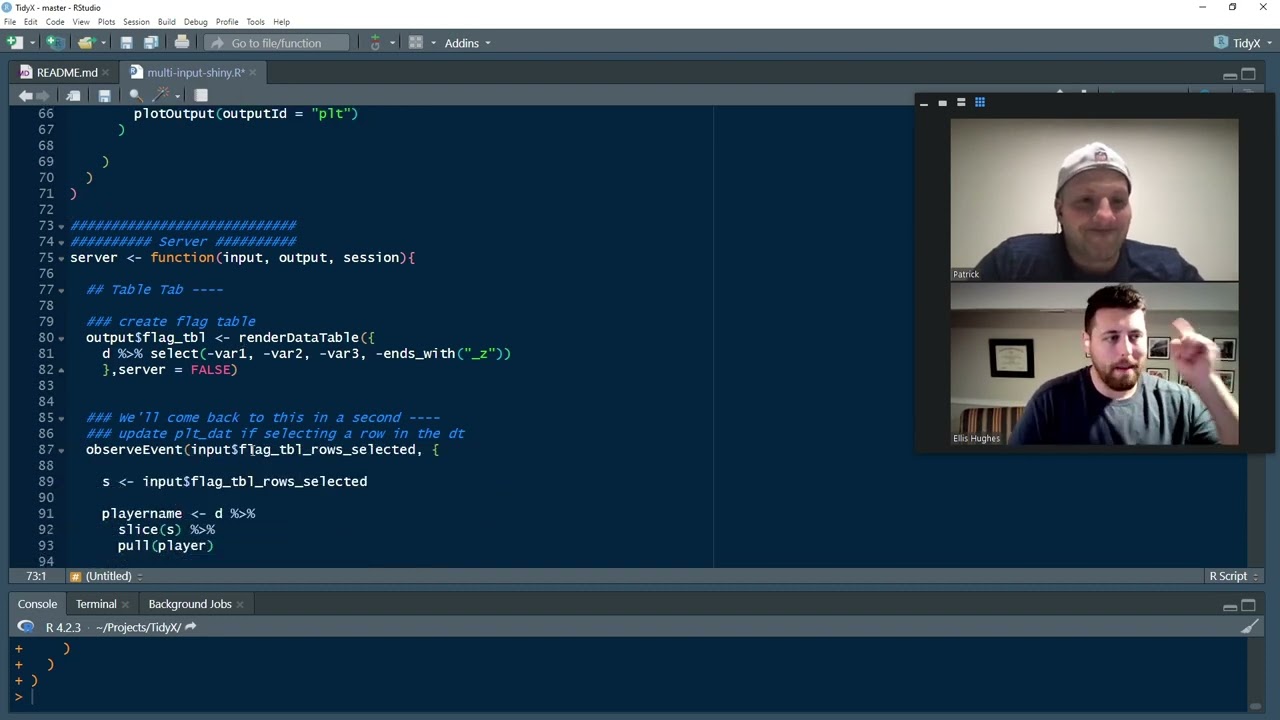Save the script from editor toolbar
The image size is (1280, 720).
point(104,96)
